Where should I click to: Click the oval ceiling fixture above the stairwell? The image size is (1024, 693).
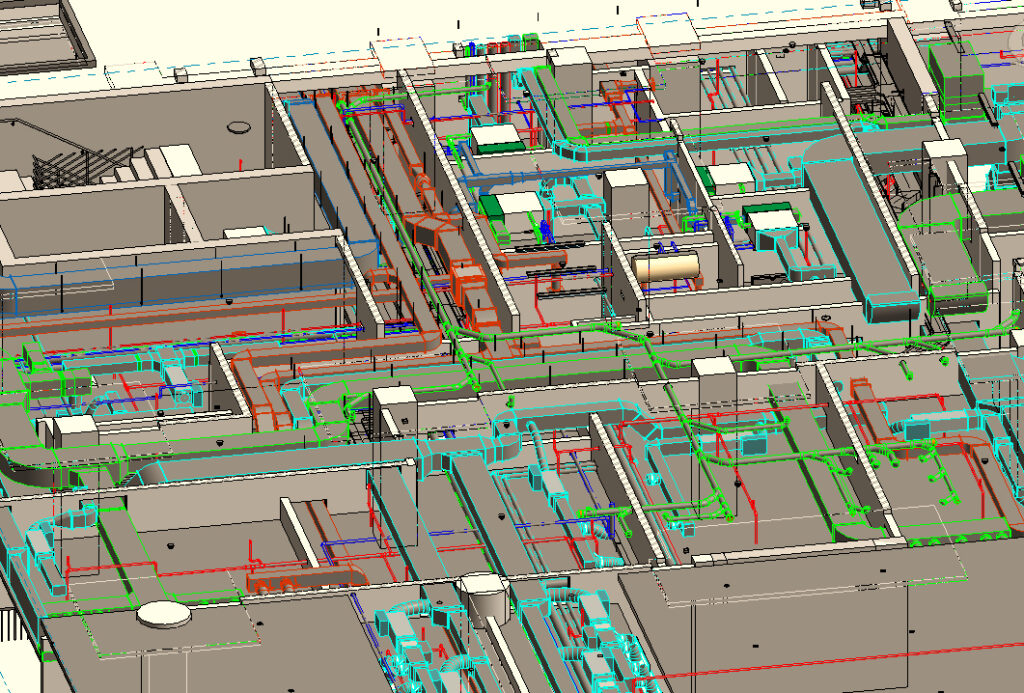click(x=241, y=126)
